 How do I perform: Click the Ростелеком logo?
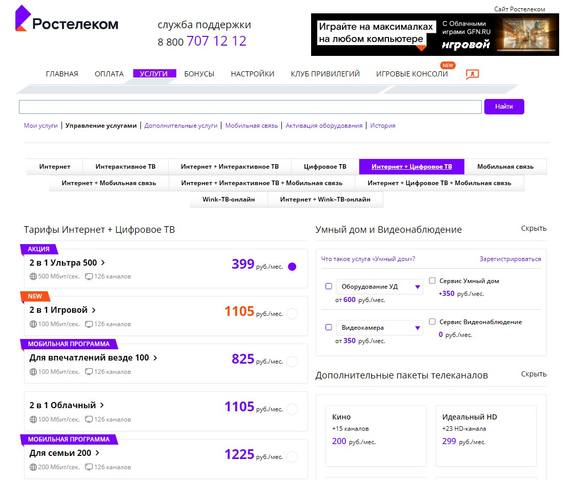coord(67,19)
